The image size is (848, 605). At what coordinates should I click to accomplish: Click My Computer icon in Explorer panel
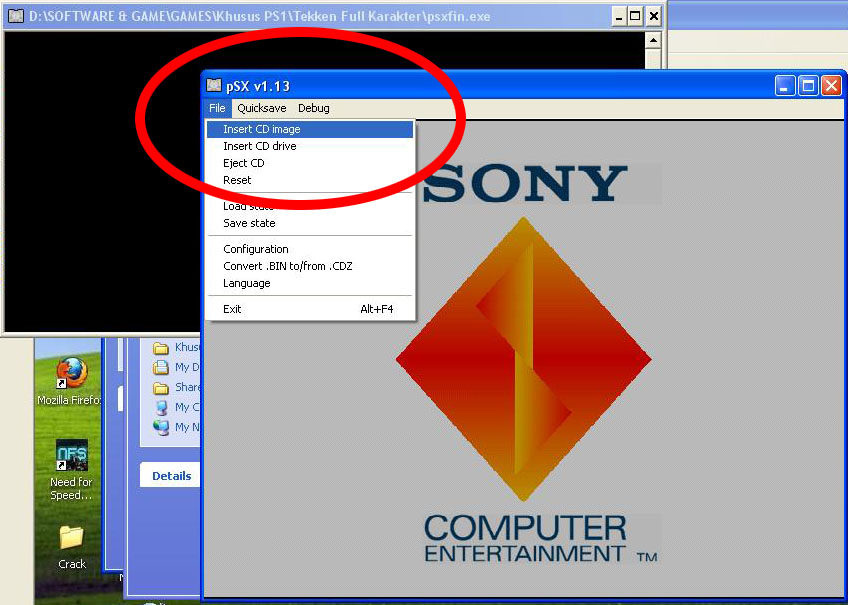(161, 407)
